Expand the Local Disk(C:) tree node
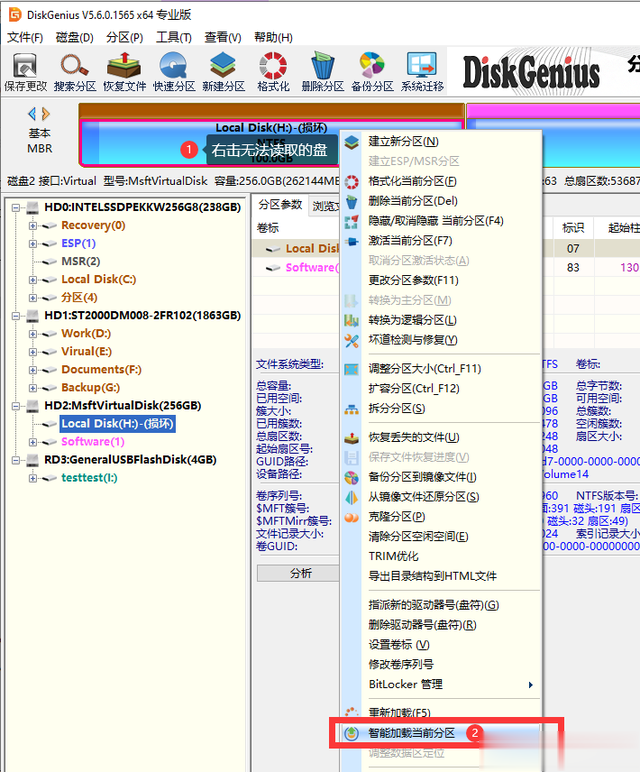Screen dimensions: 640x772 [x=32, y=280]
